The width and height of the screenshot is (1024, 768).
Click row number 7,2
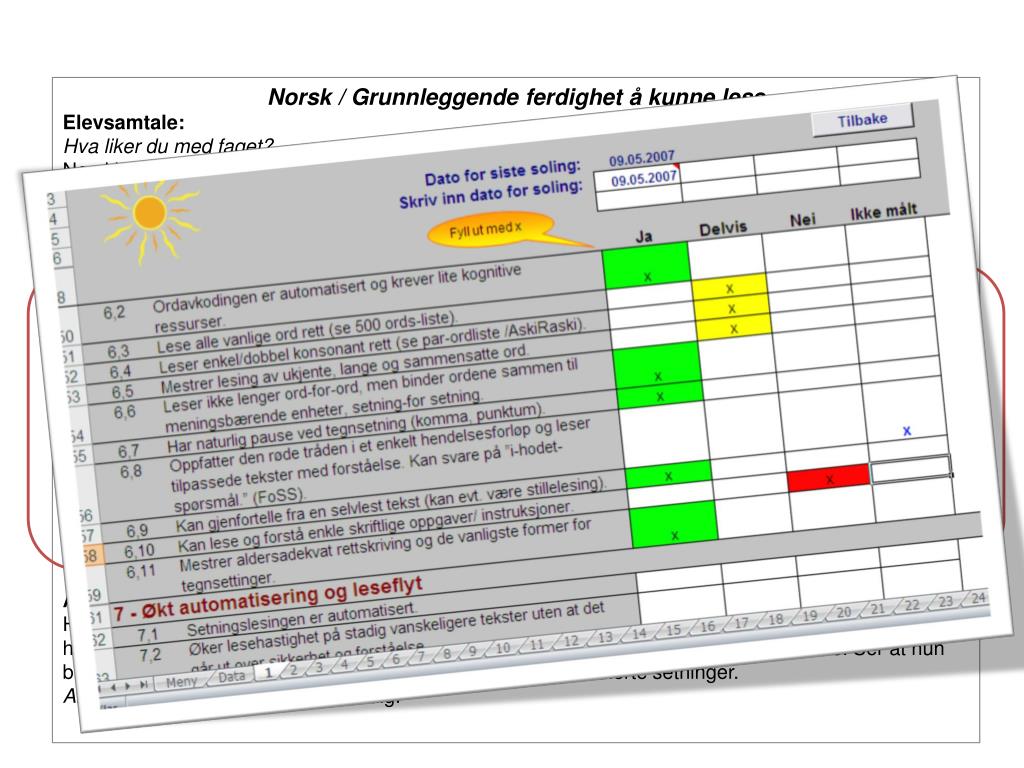point(150,654)
